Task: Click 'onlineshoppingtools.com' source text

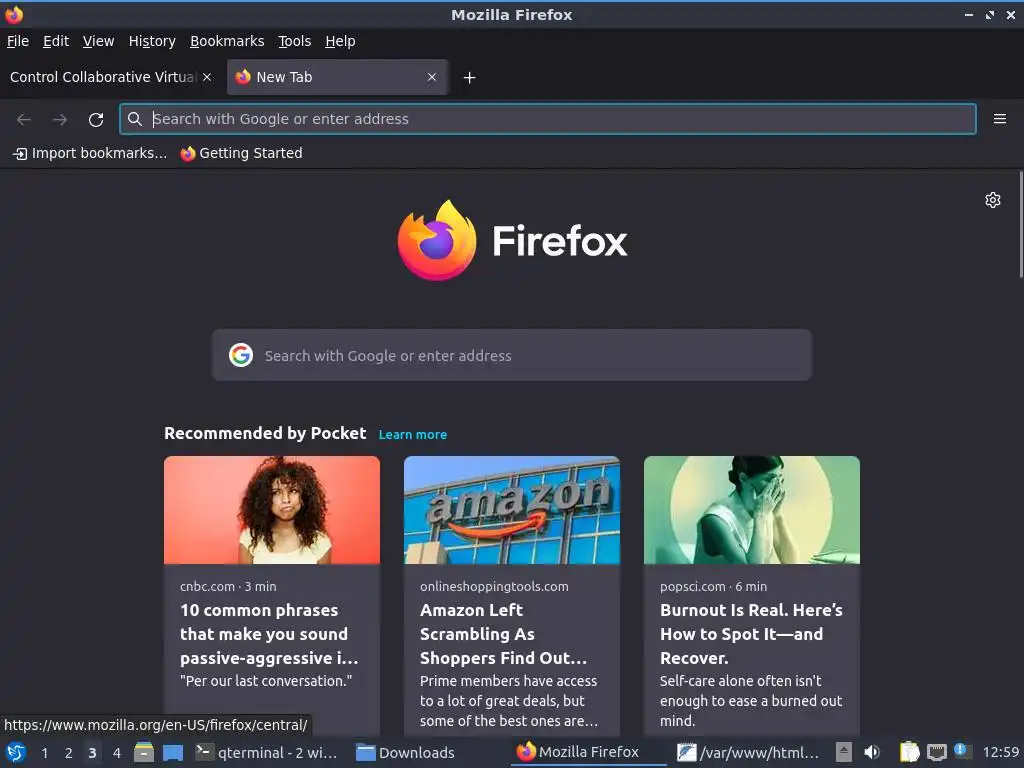Action: tap(494, 586)
